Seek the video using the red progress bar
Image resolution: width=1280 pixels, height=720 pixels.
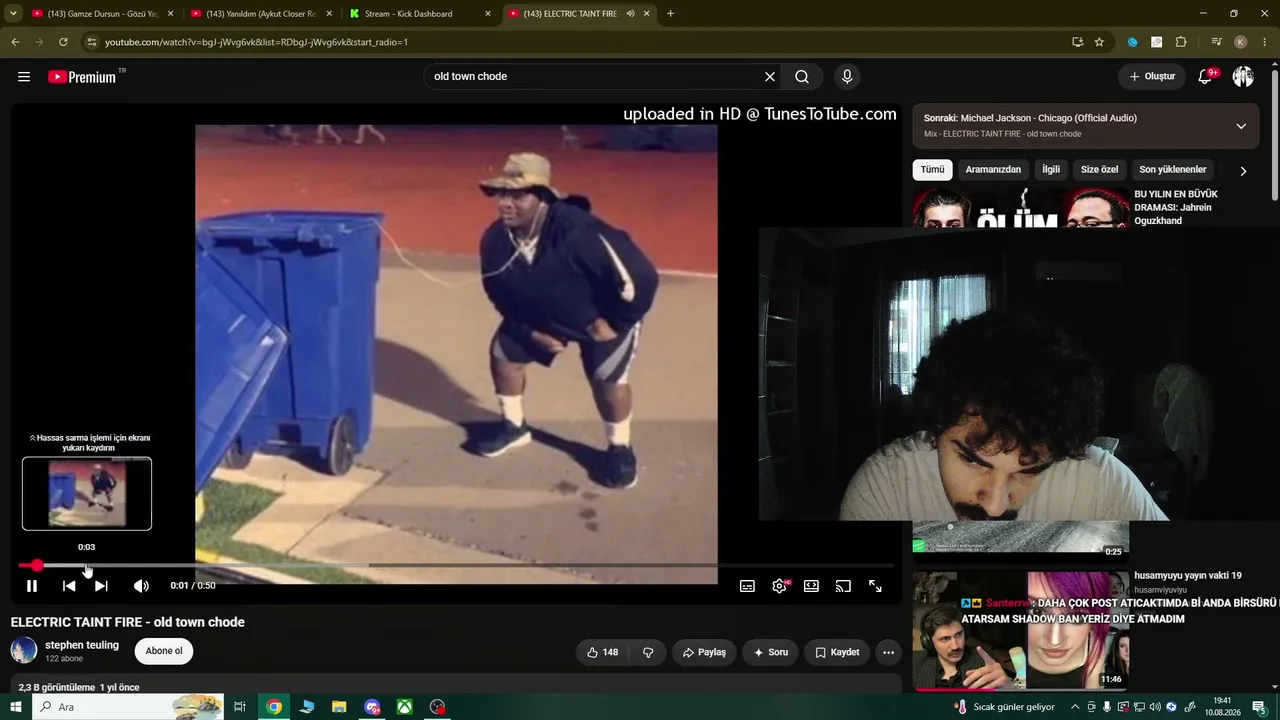click(x=456, y=566)
